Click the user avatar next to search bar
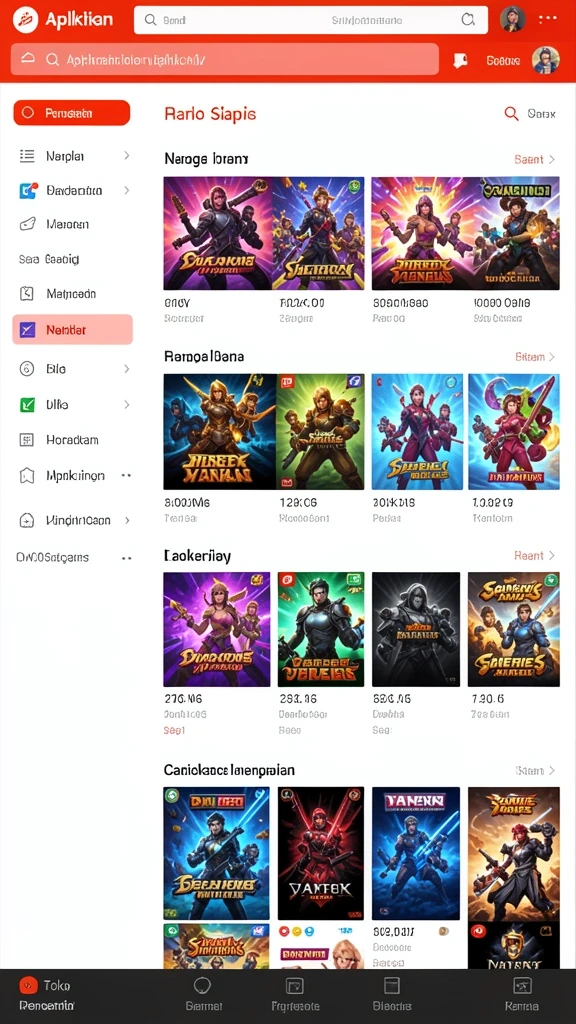The height and width of the screenshot is (1024, 576). (513, 20)
